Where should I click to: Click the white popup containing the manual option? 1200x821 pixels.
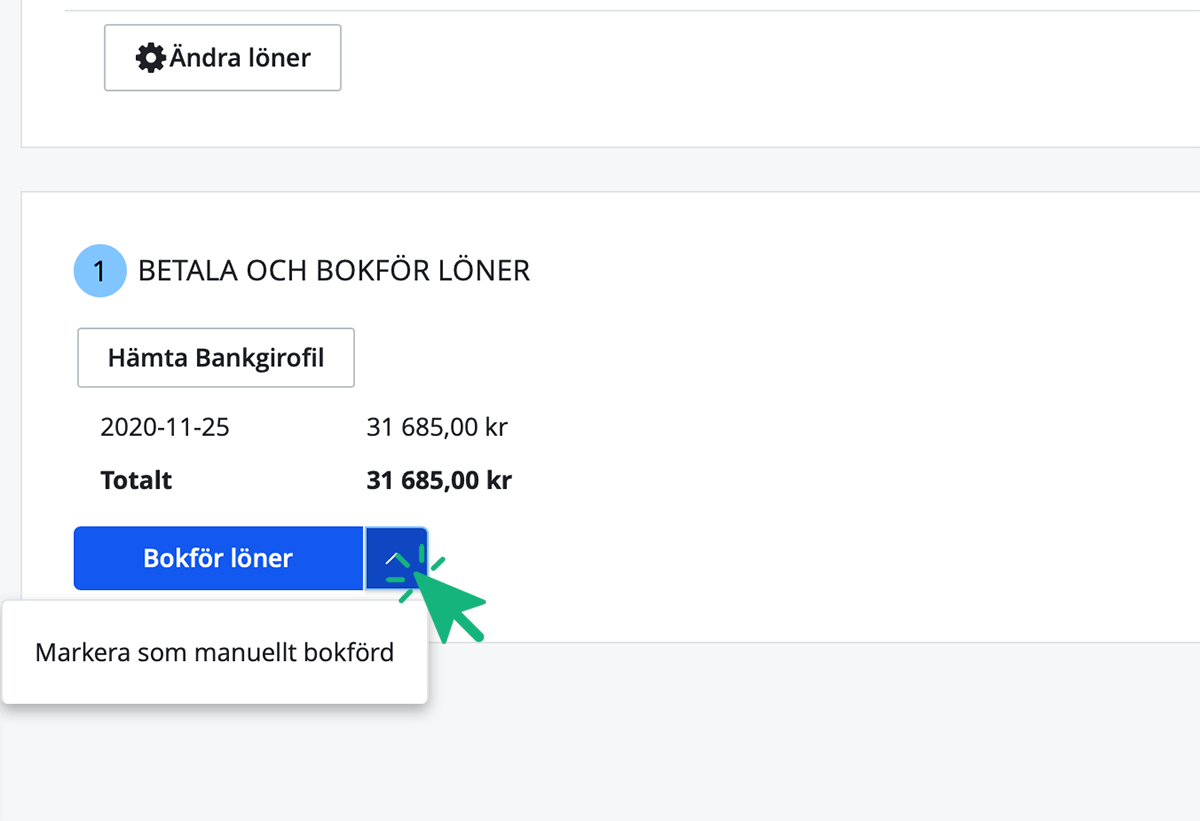[214, 652]
